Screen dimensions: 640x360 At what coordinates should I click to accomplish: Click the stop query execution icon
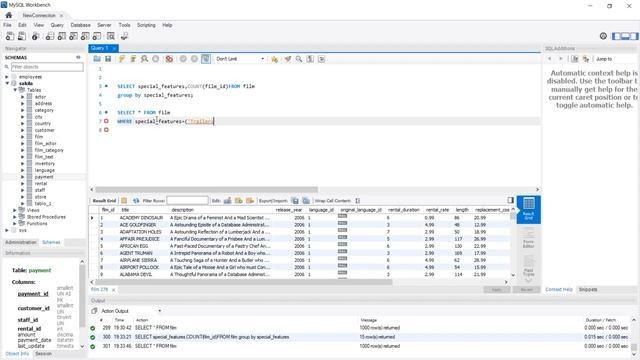(156, 59)
